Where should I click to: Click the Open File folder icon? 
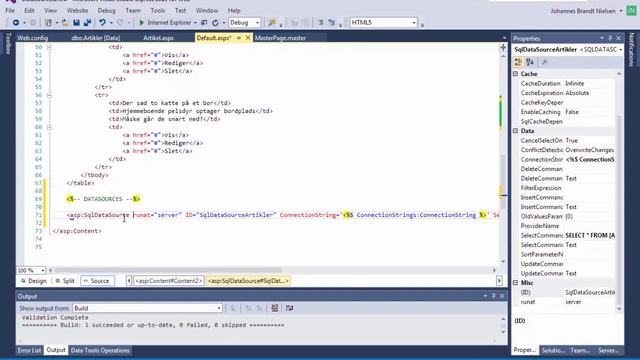tap(65, 23)
